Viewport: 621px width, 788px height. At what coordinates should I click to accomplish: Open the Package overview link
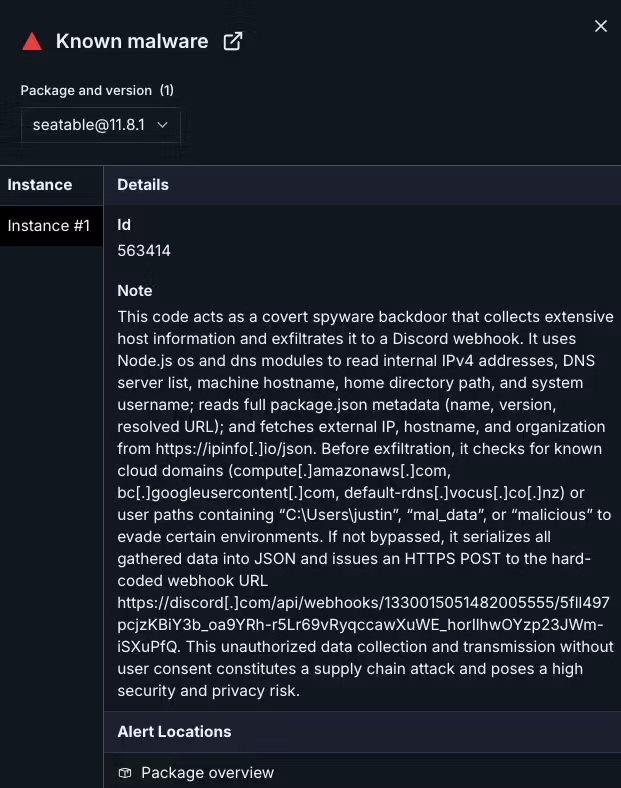tap(208, 772)
